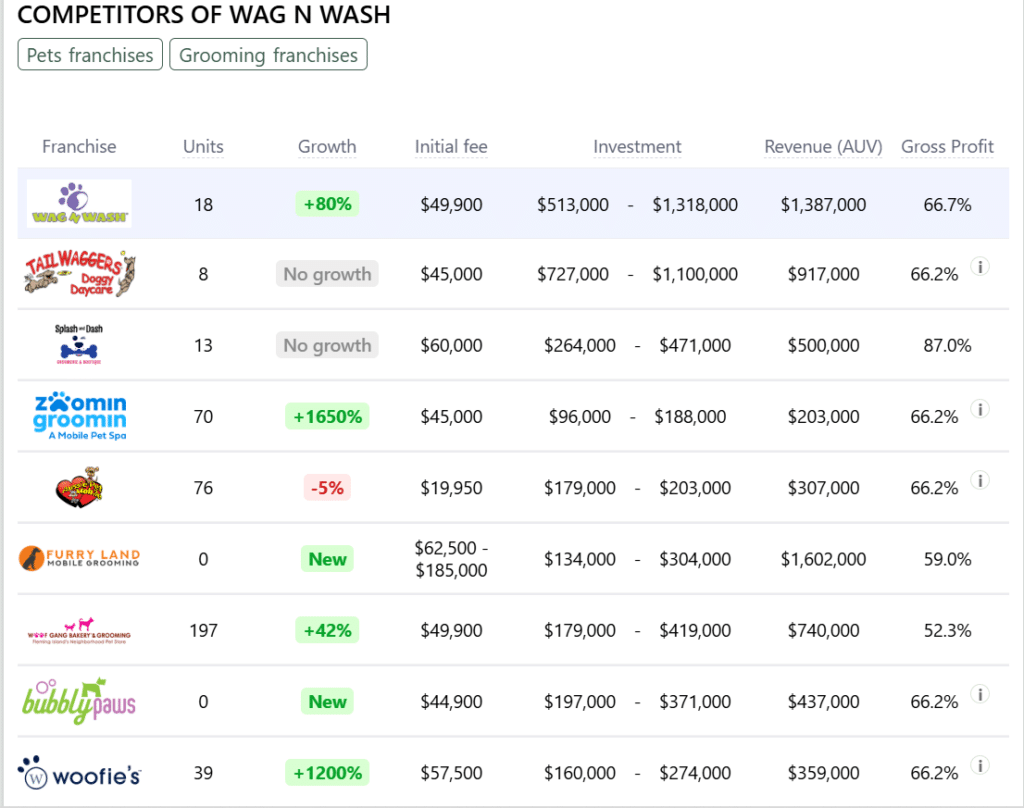Open the Zoomin Groomin logo

[80, 415]
